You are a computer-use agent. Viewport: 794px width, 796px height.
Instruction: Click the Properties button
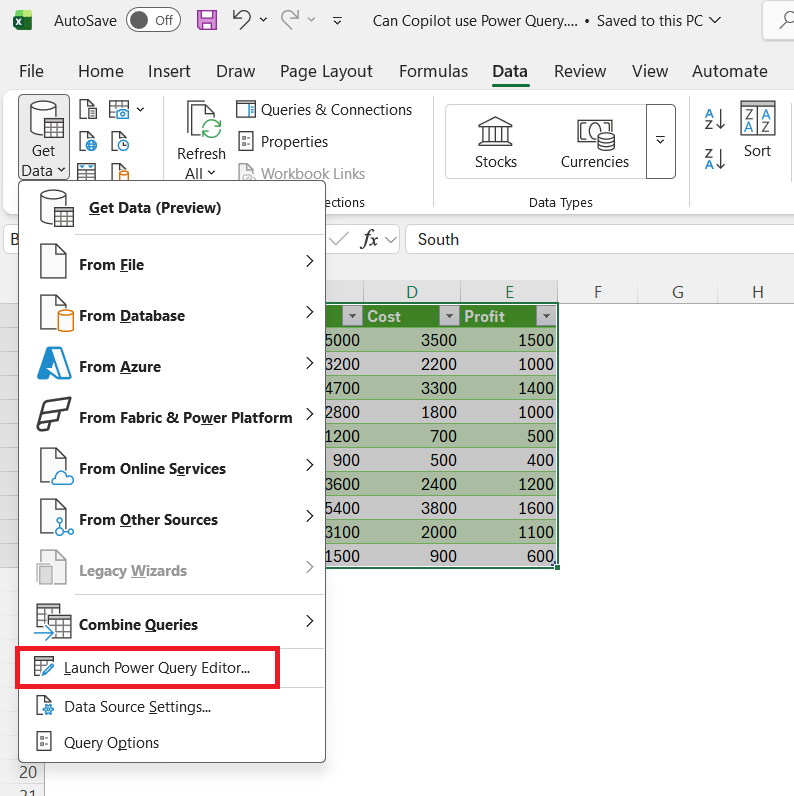[x=283, y=142]
